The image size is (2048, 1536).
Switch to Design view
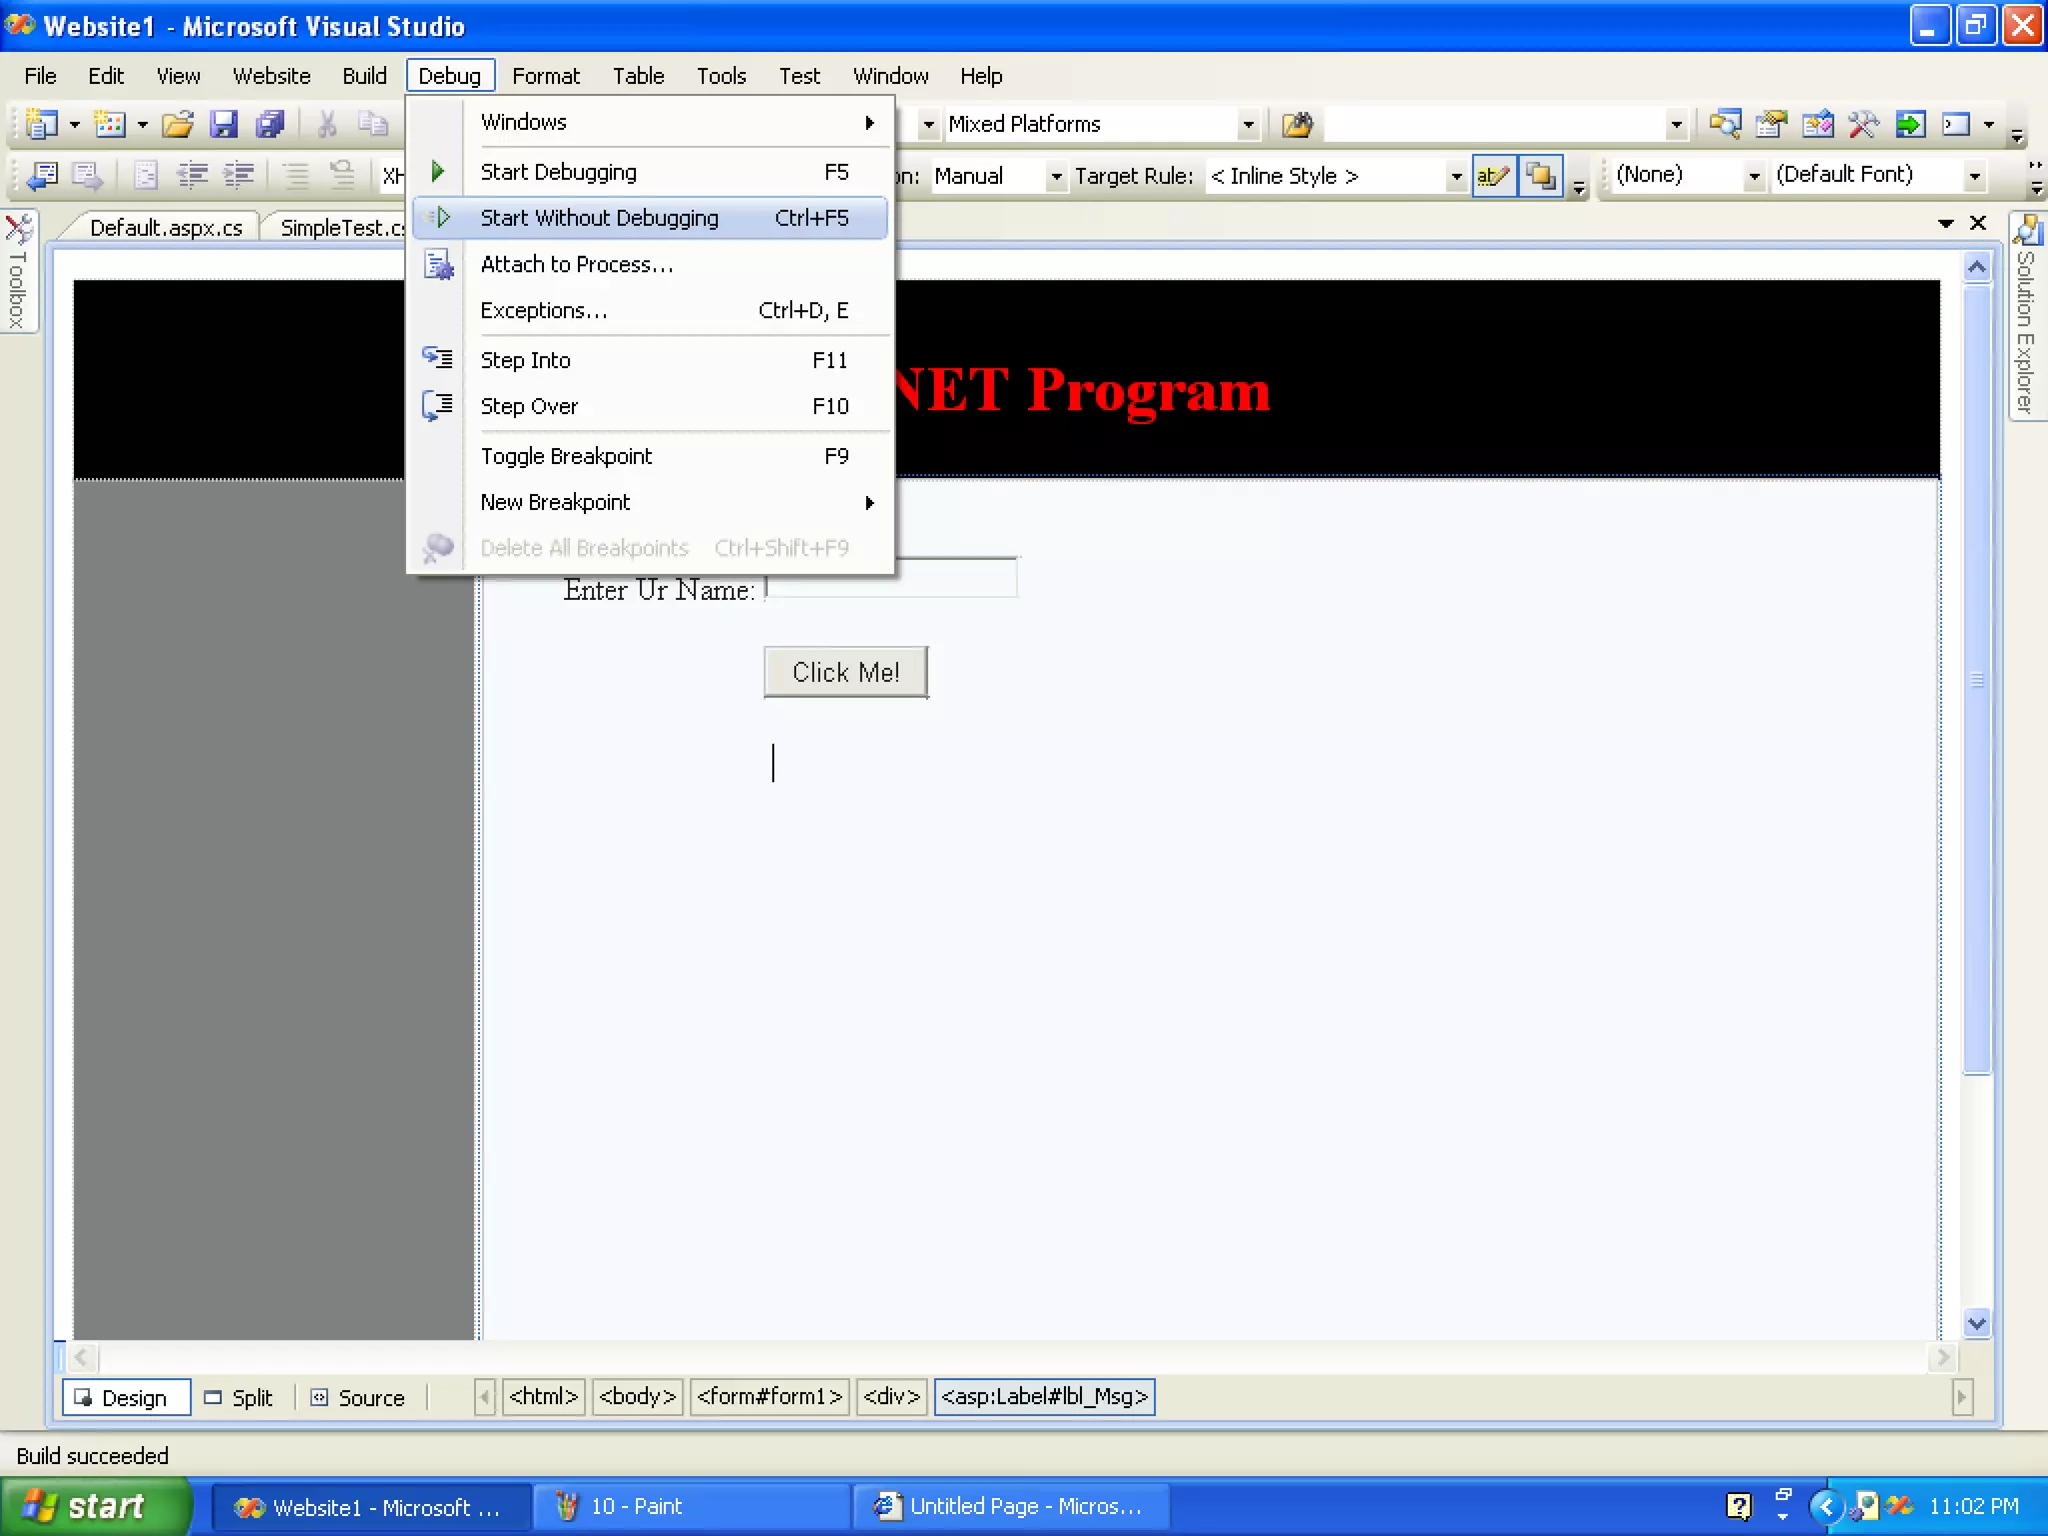(x=126, y=1397)
